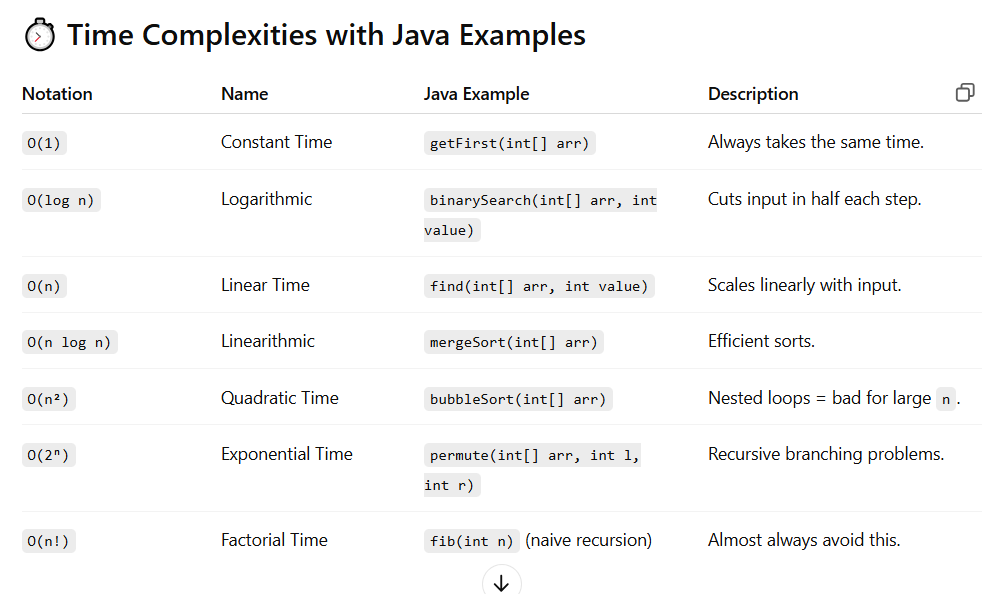Select the O(n log n) chip
This screenshot has height=594, width=995.
tap(70, 341)
